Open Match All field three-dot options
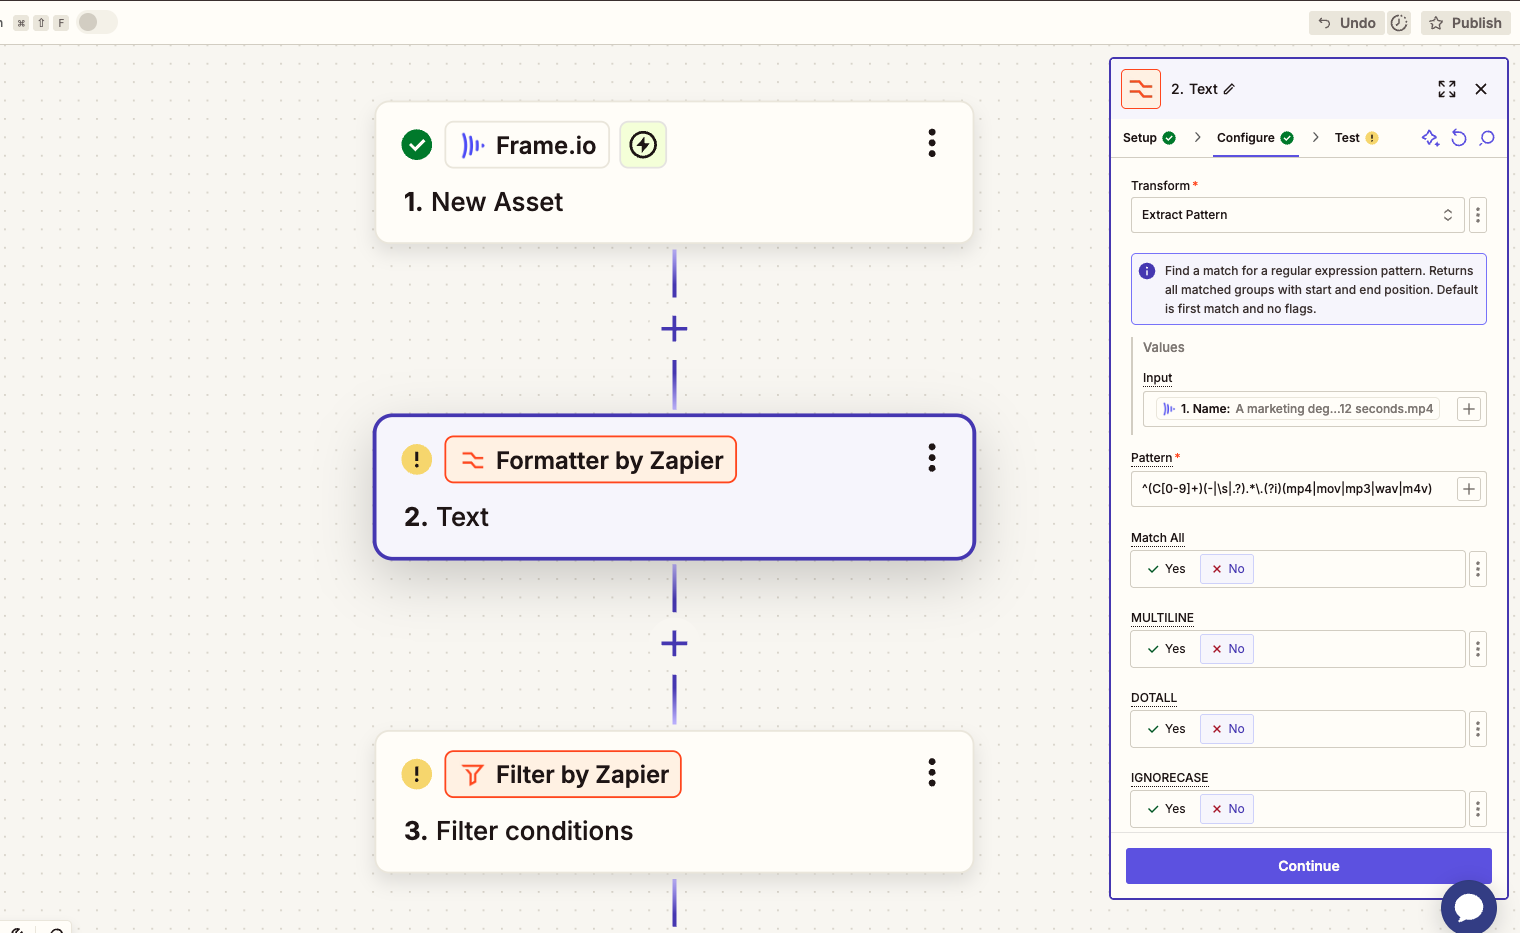This screenshot has height=933, width=1520. coord(1478,569)
